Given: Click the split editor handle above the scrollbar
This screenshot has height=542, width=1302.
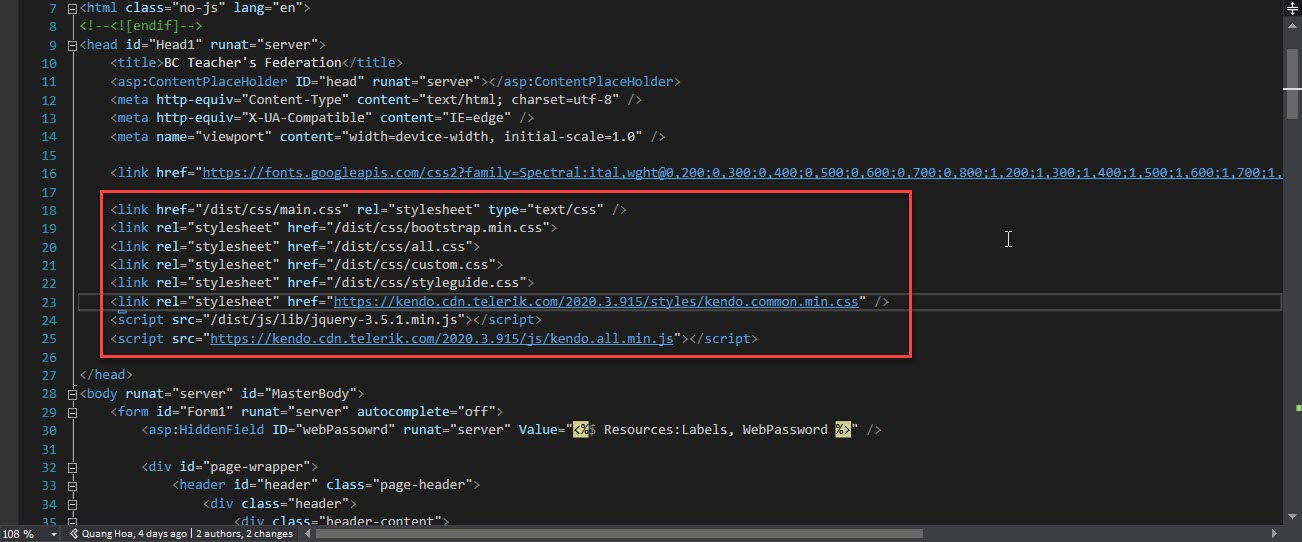Looking at the screenshot, I should coord(1291,7).
